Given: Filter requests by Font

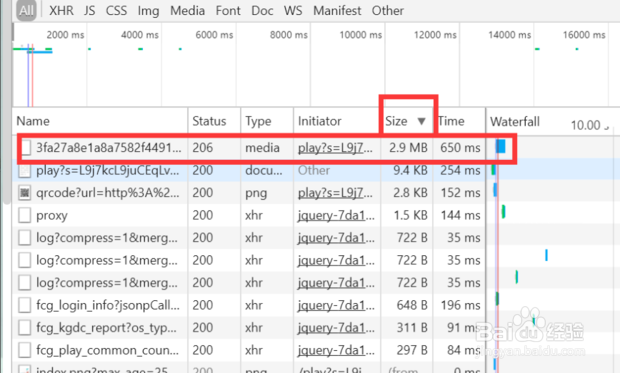Looking at the screenshot, I should [x=228, y=10].
